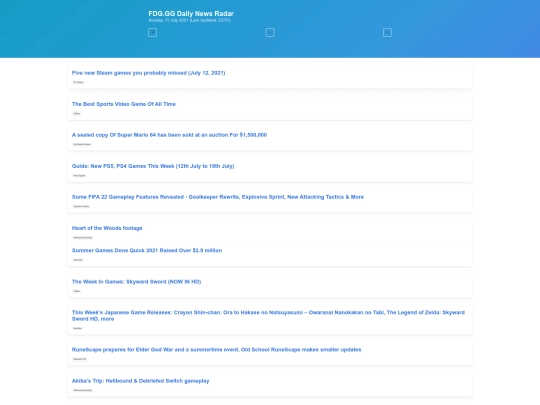Click the source tag under the Super Mario 64 headline
This screenshot has height=405, width=540.
[82, 144]
